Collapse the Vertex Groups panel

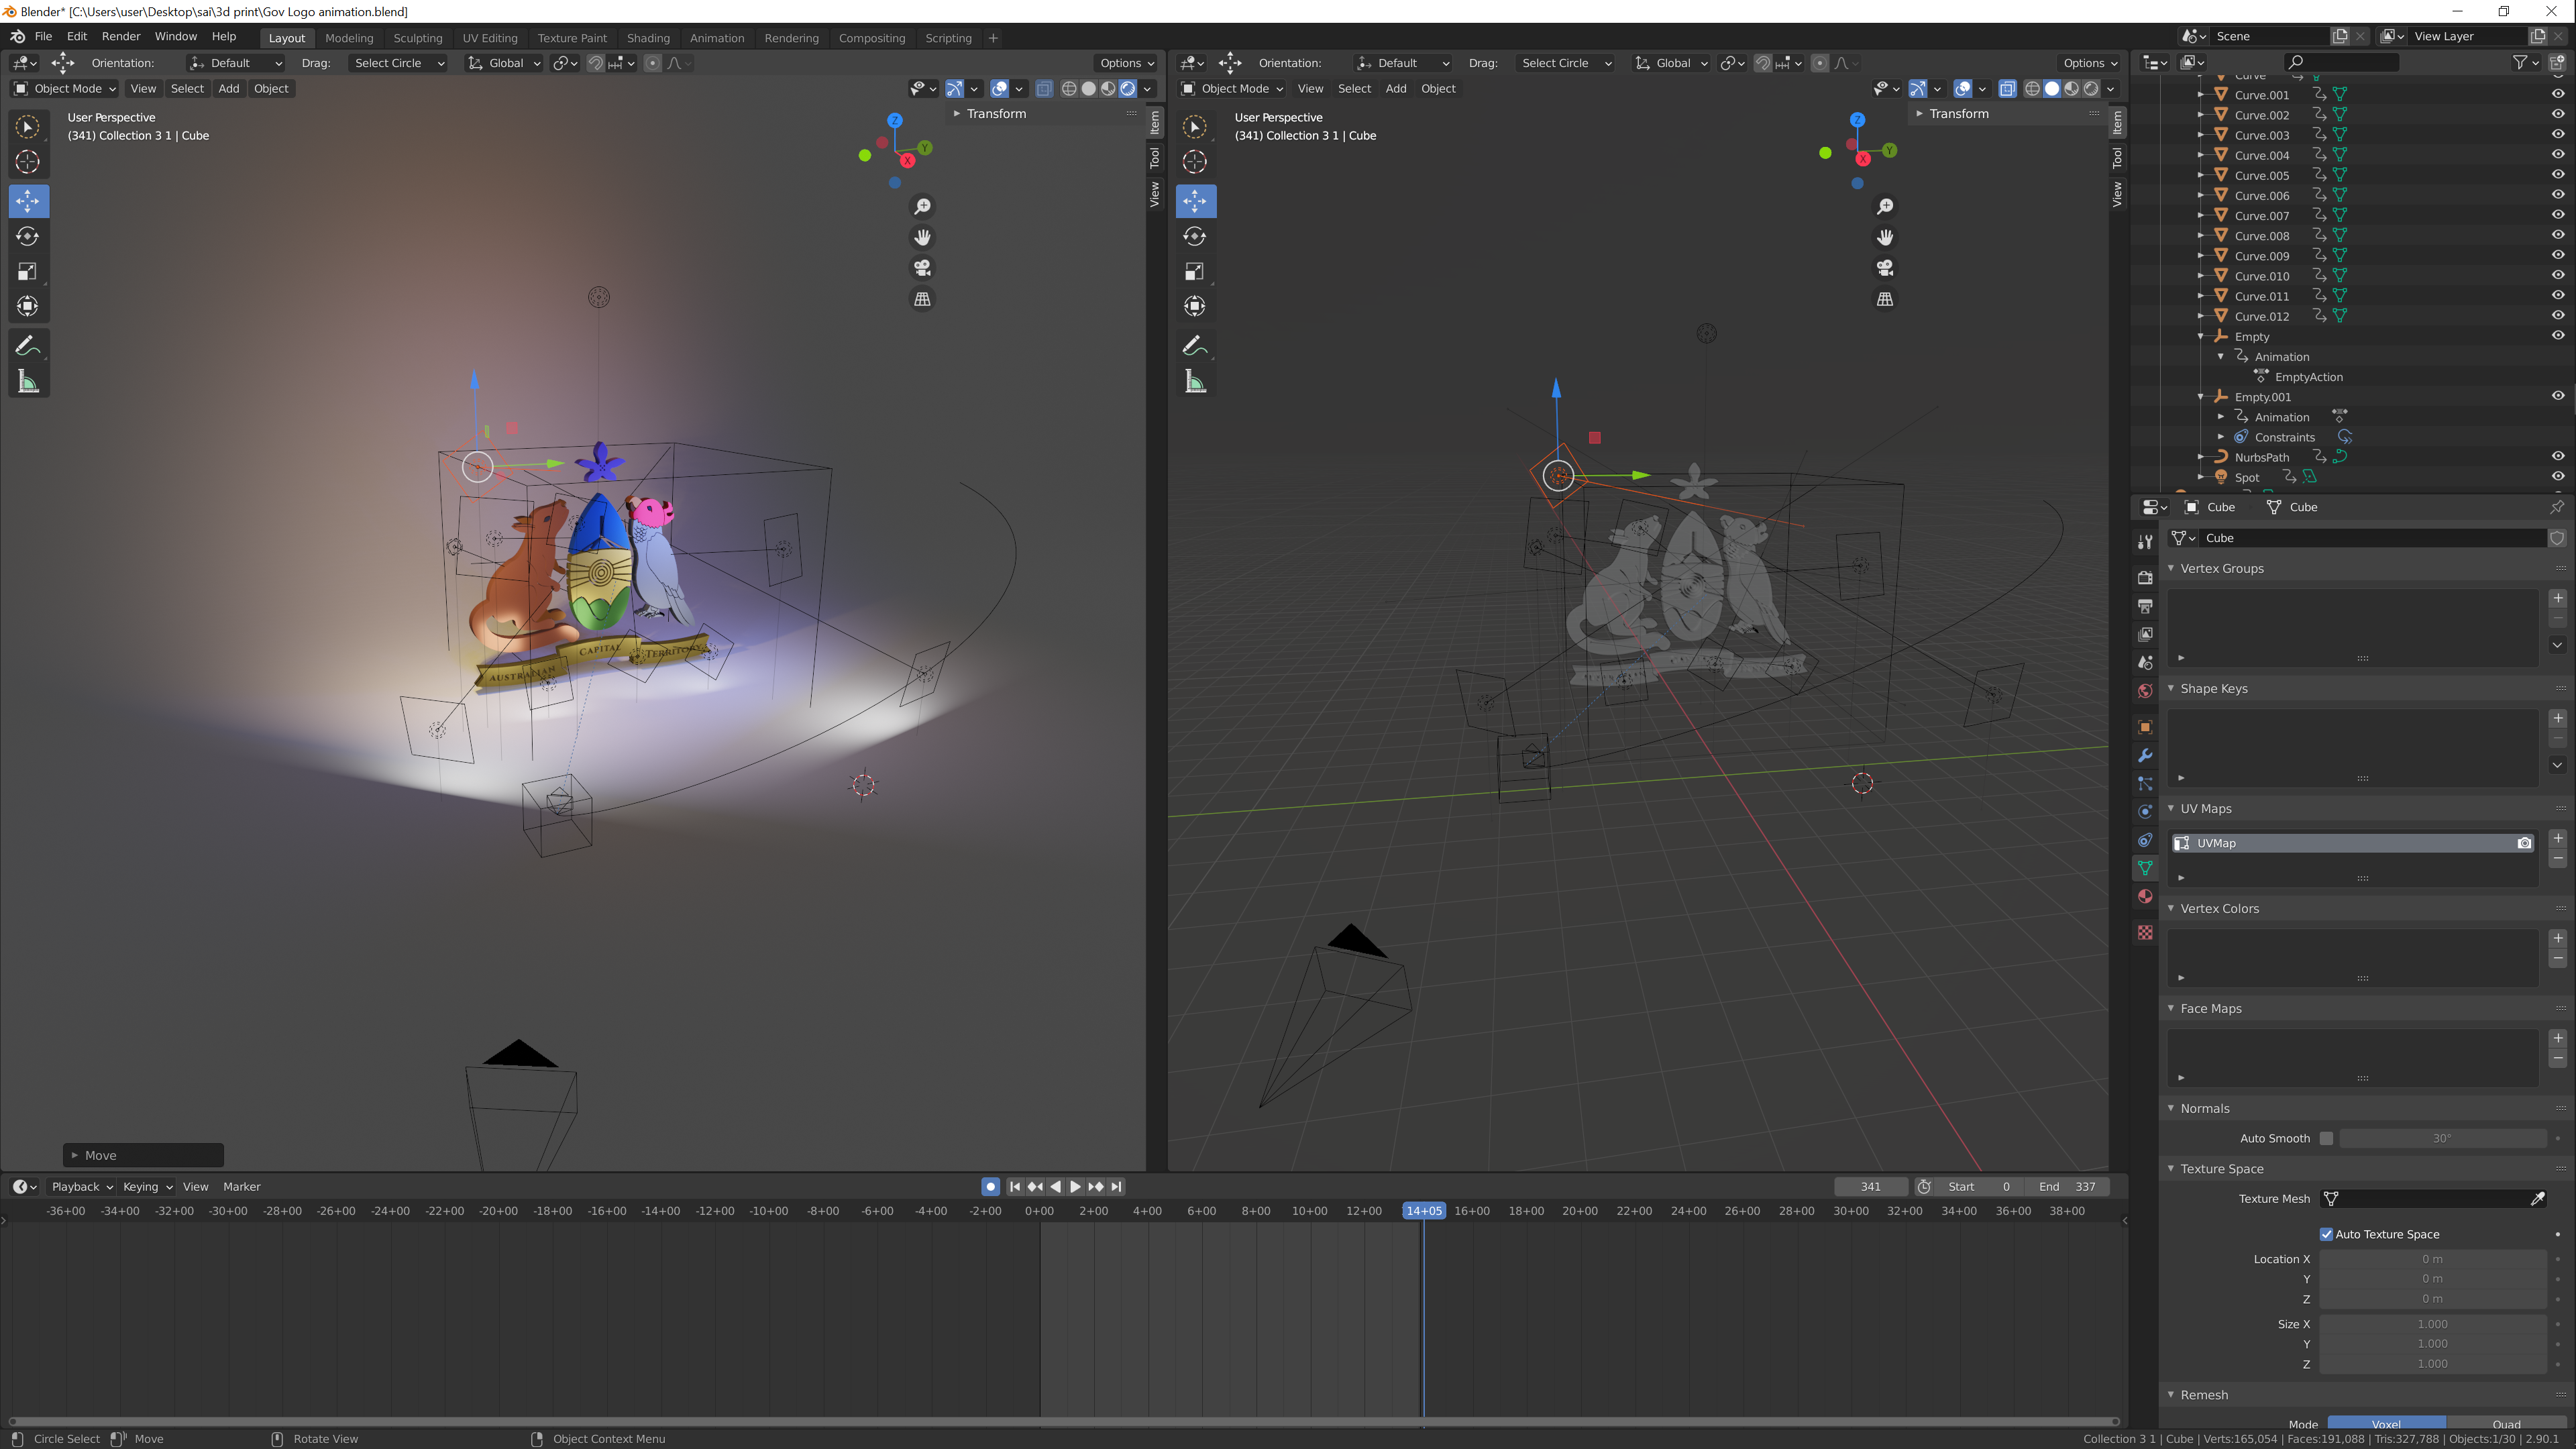pyautogui.click(x=2171, y=568)
